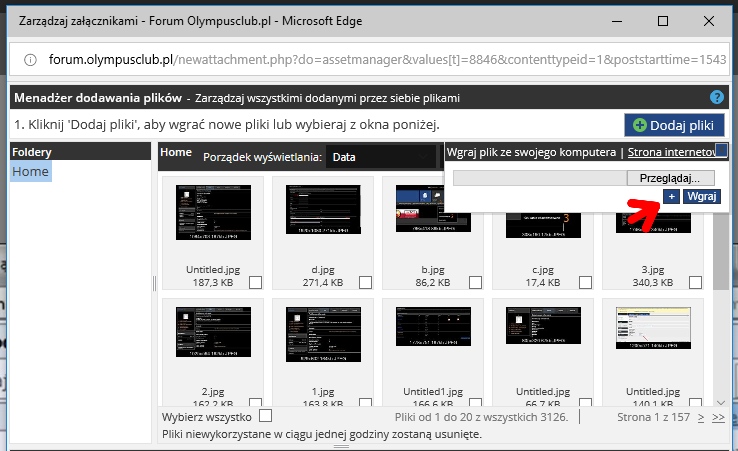This screenshot has width=738, height=451.
Task: Open the Strona internetowa link
Action: tap(670, 152)
